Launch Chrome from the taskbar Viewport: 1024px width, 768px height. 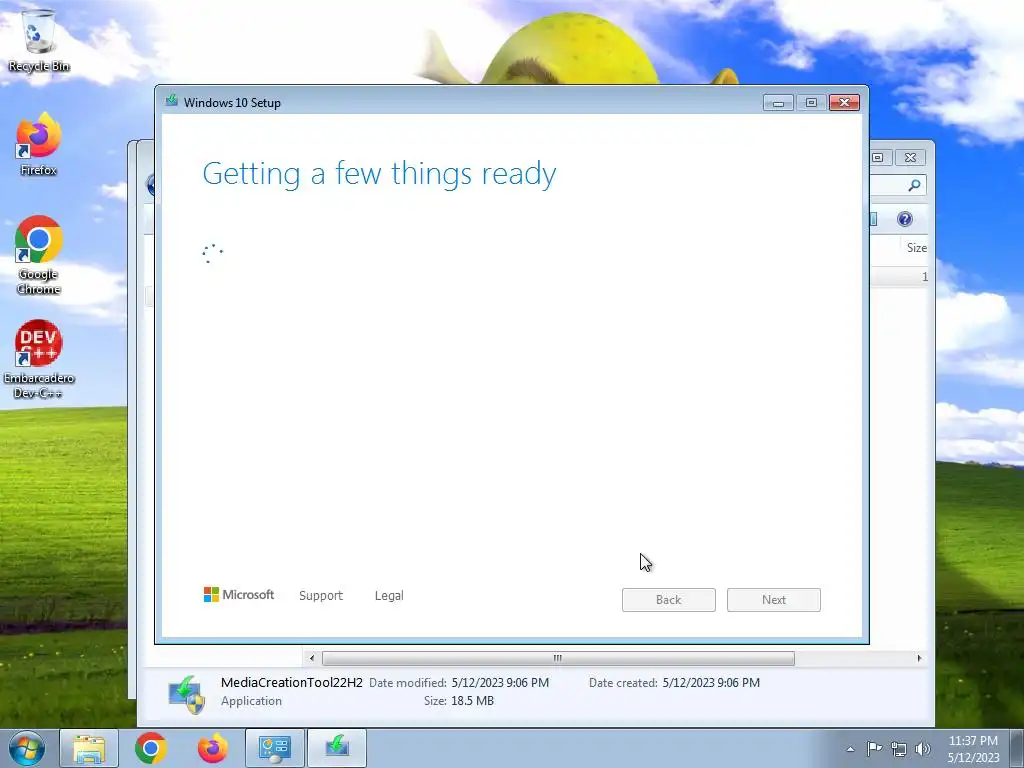click(151, 748)
